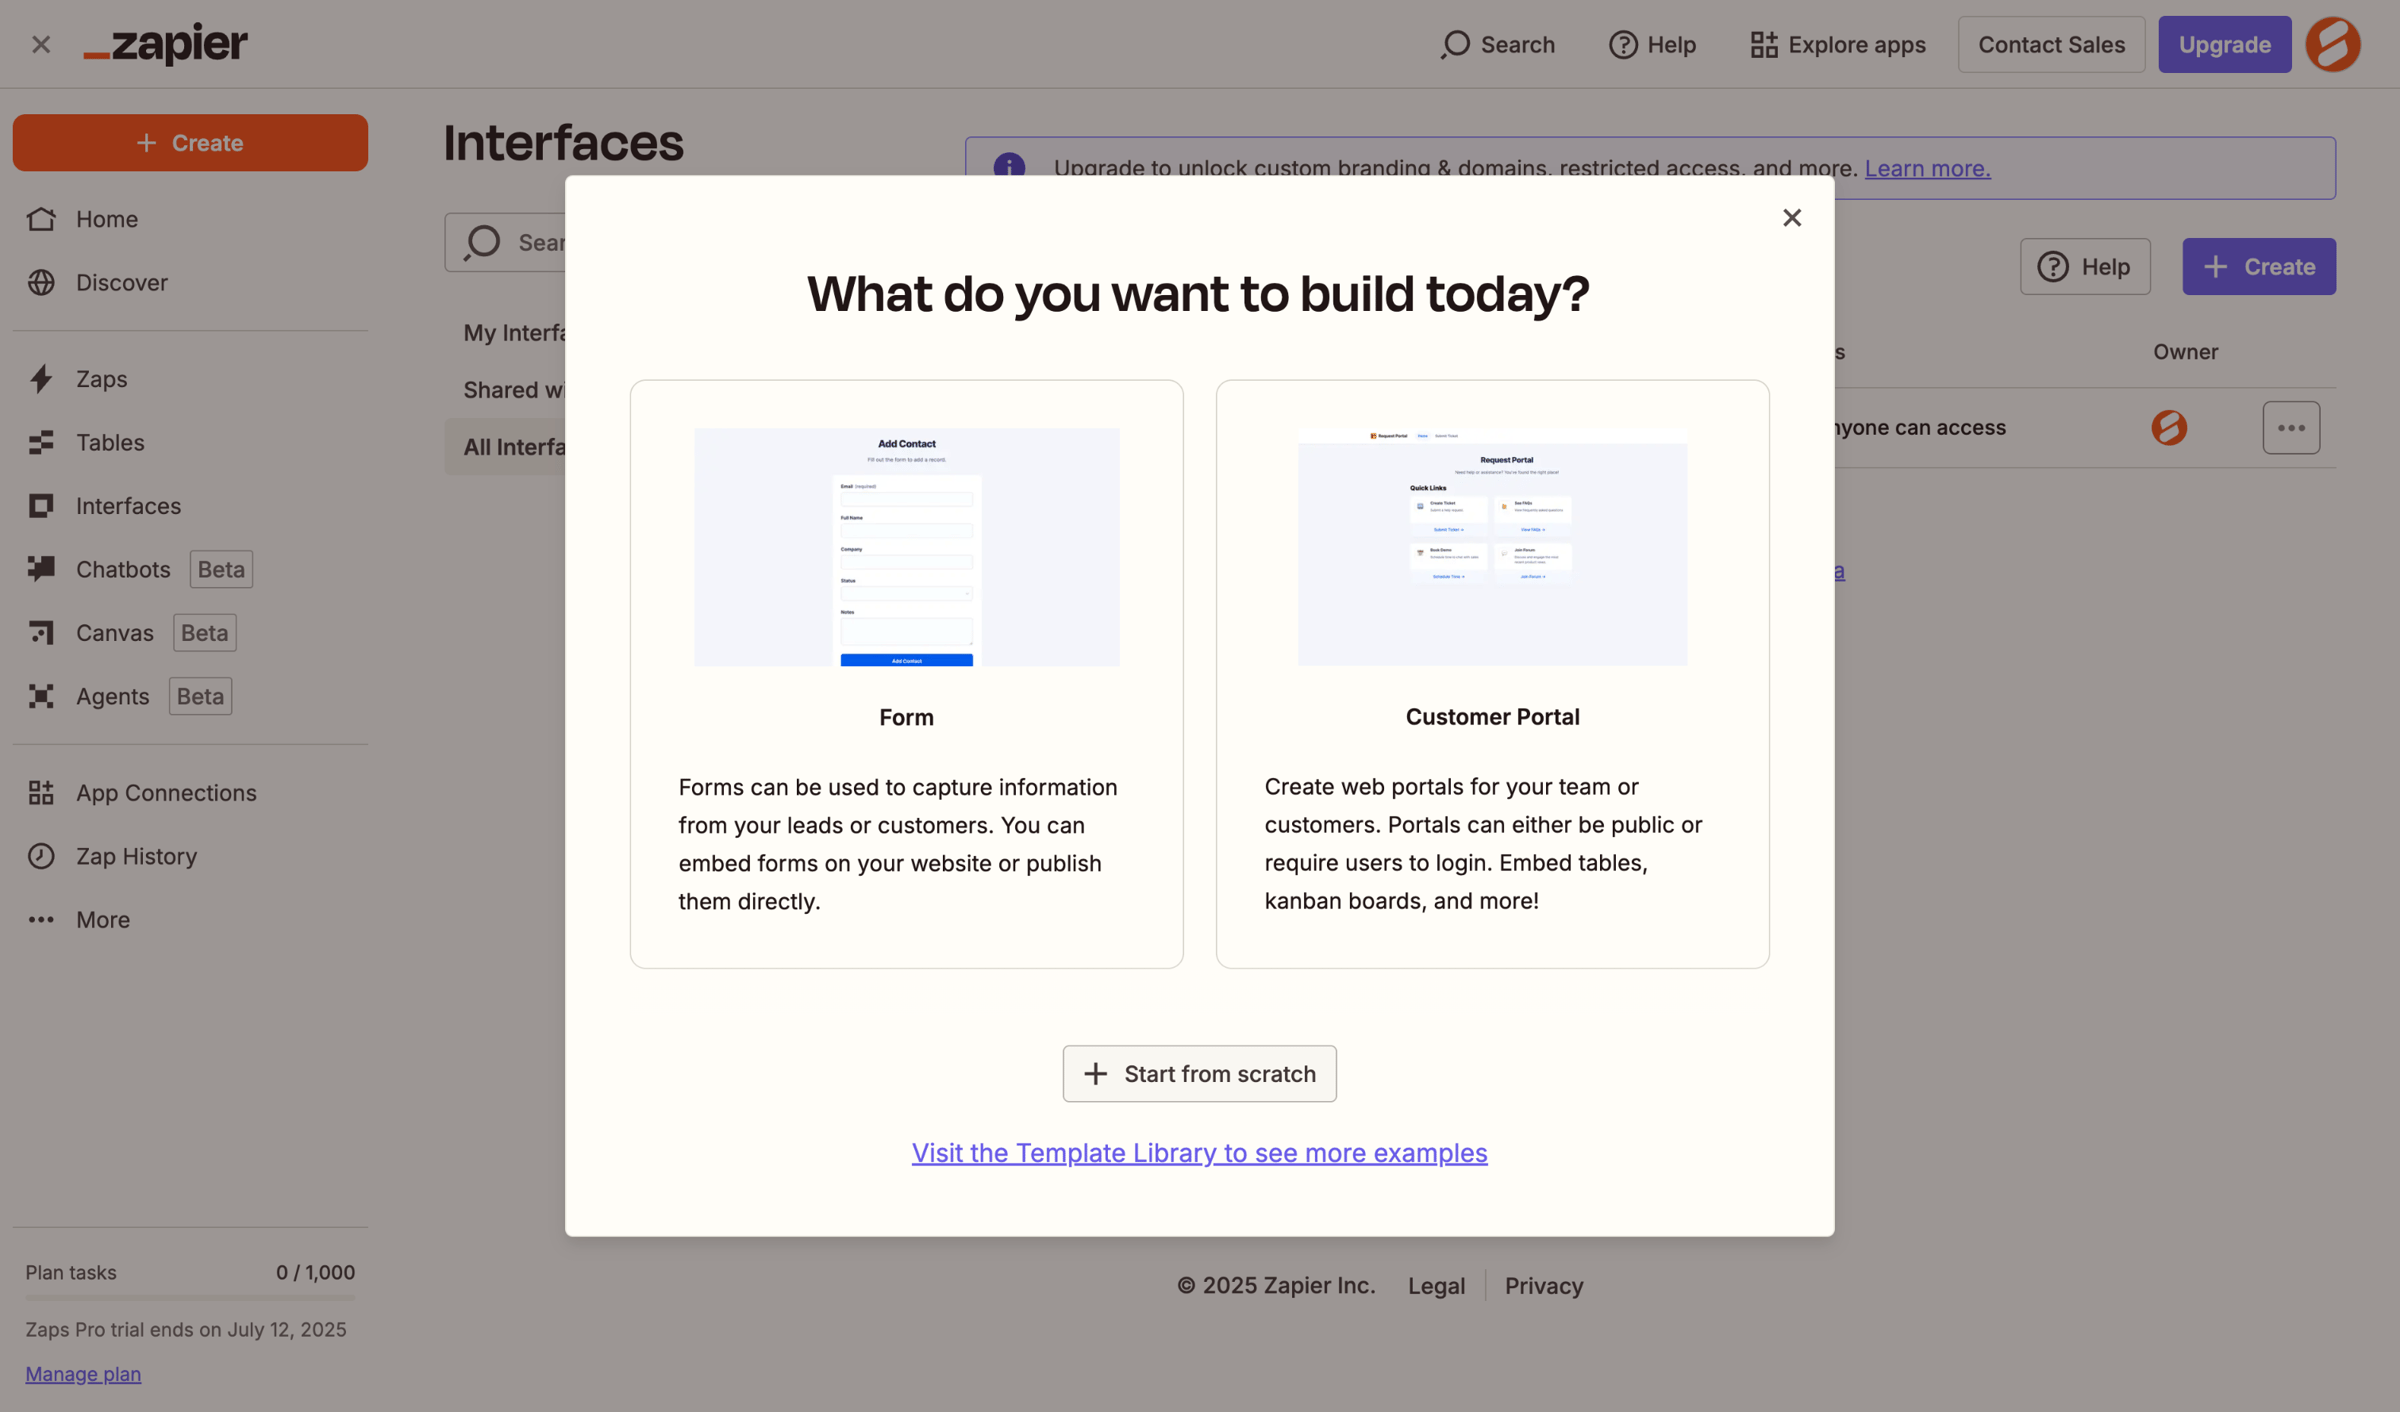Screen dimensions: 2400x1412
Task: Select Interfaces in the sidebar
Action: pyautogui.click(x=190, y=505)
